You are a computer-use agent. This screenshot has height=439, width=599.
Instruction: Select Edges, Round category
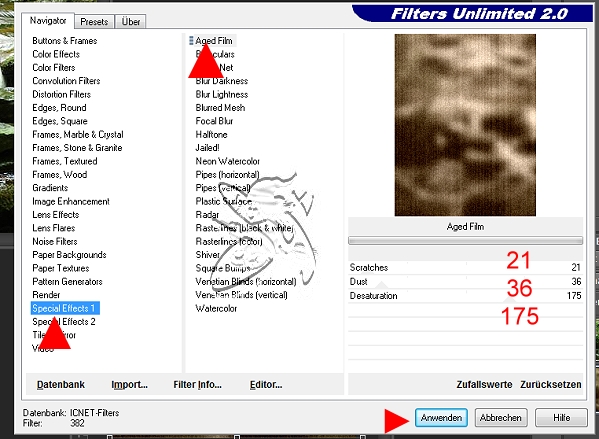59,107
